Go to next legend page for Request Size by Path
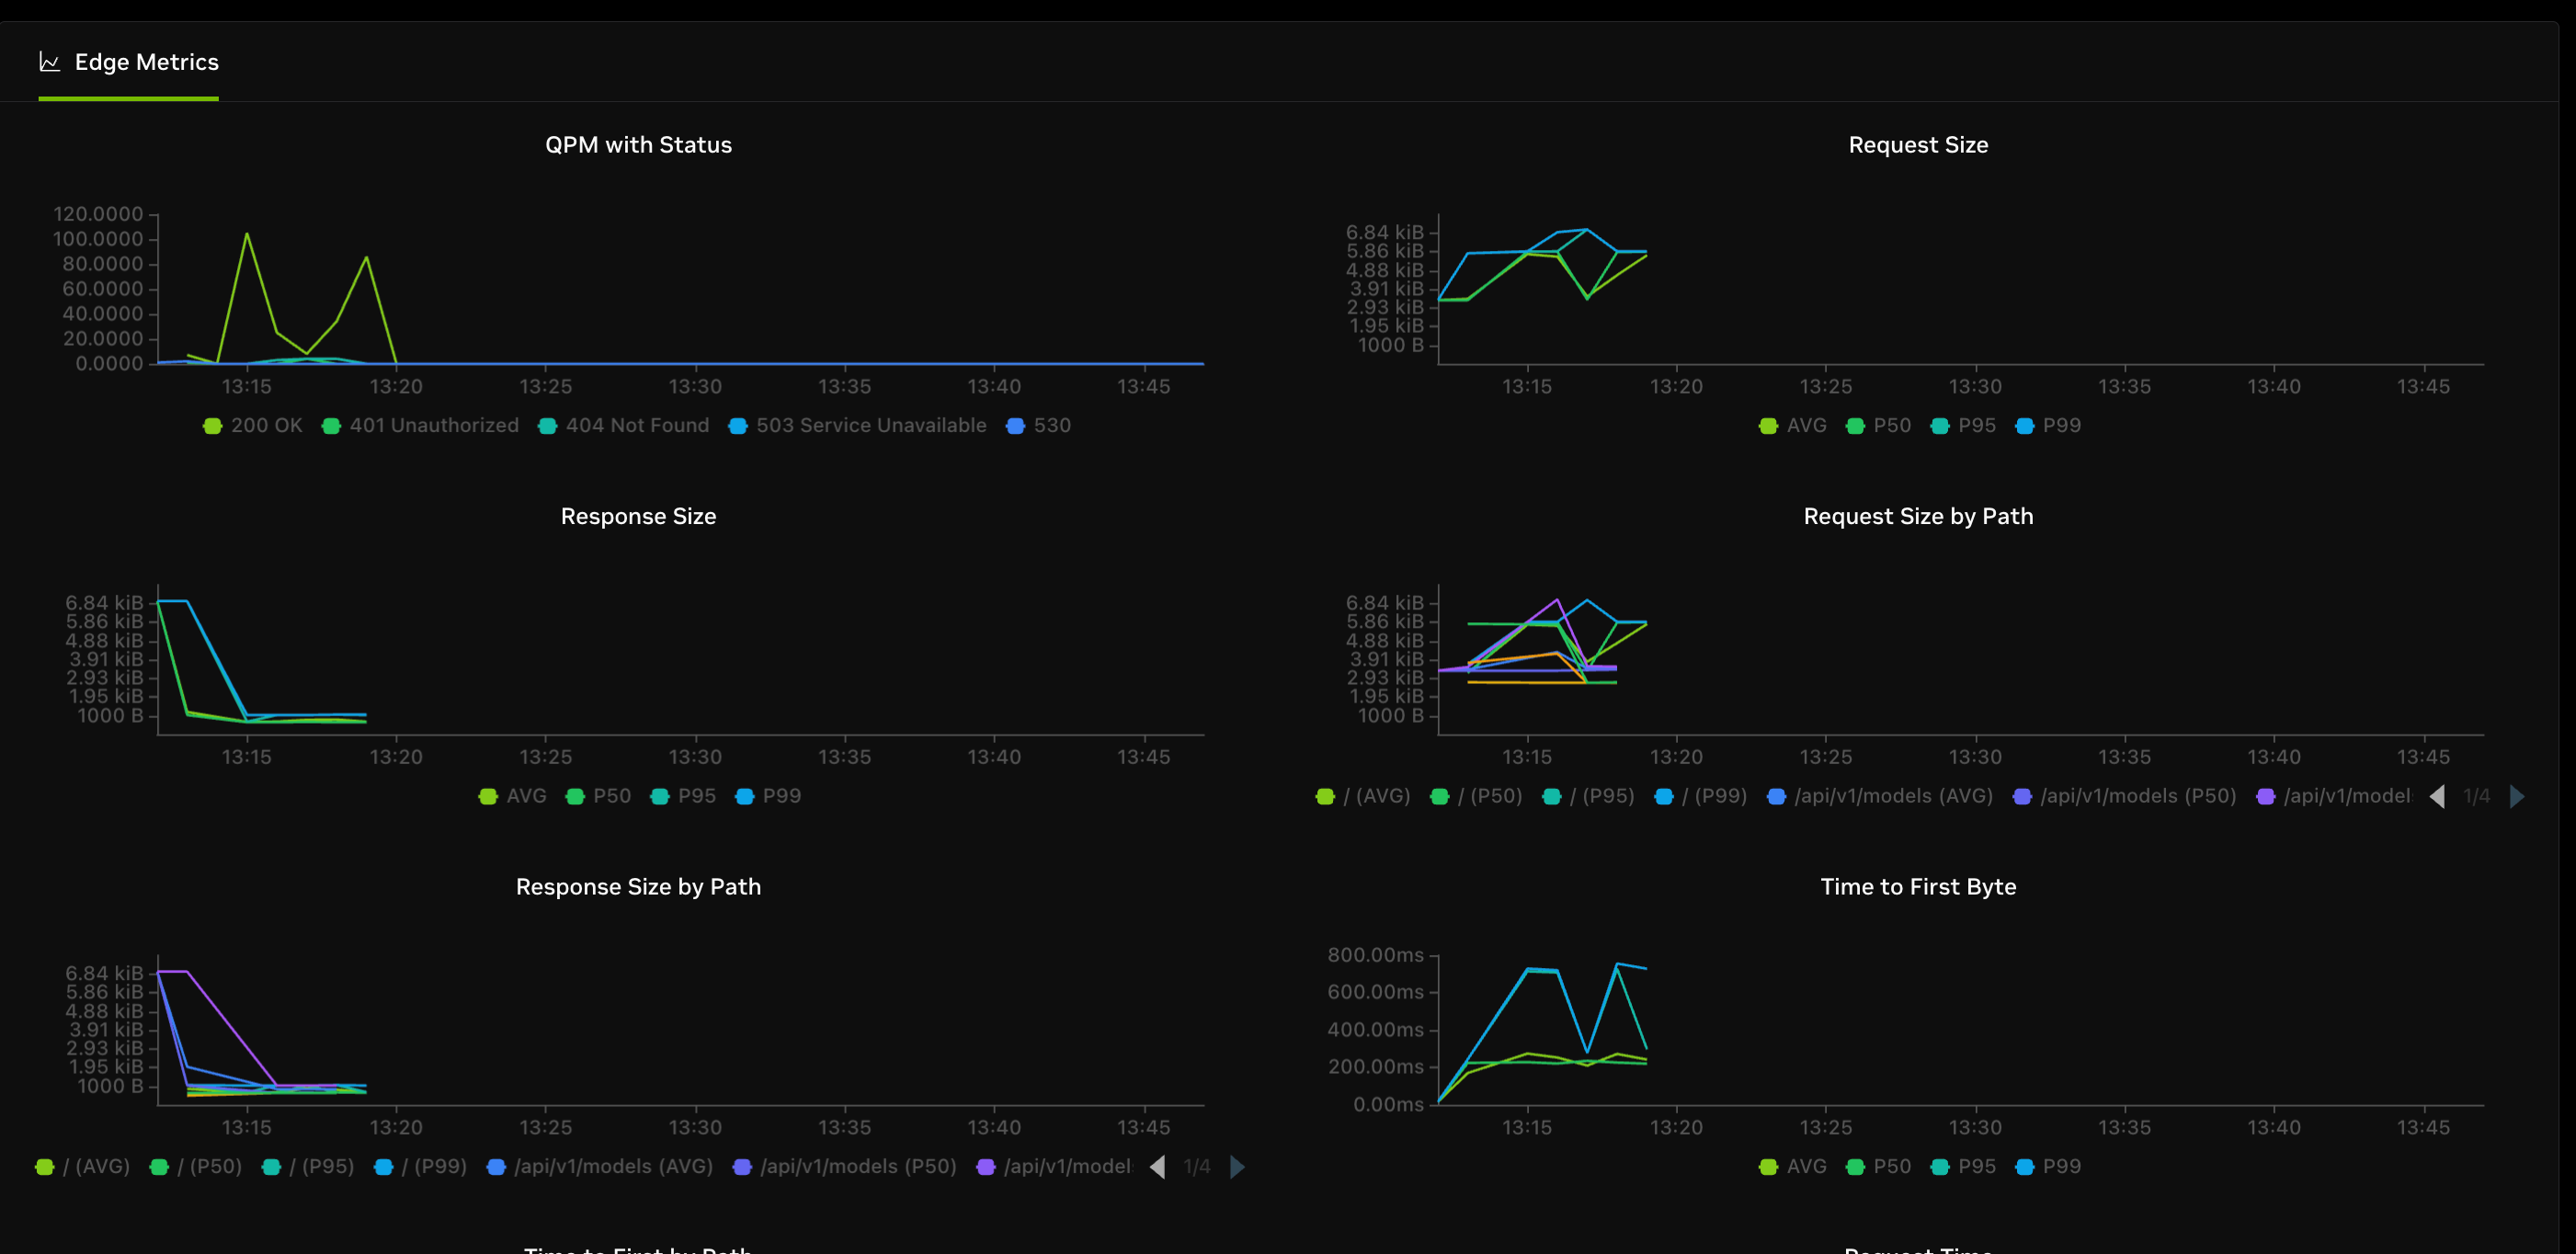2576x1254 pixels. 2517,796
